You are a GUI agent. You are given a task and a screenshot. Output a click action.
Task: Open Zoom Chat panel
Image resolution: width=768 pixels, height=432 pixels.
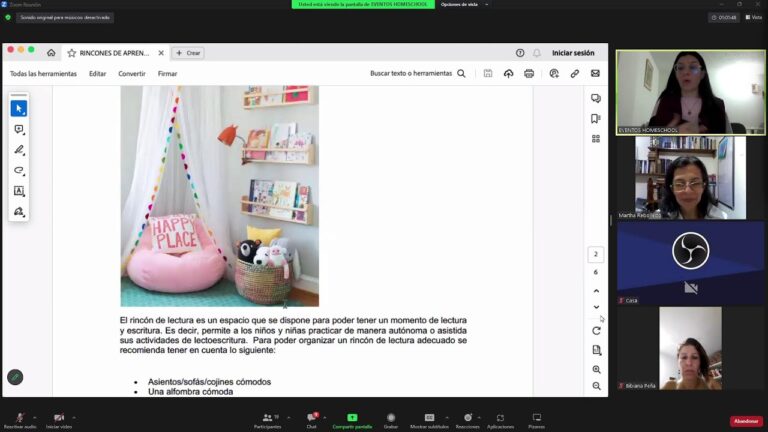click(x=312, y=420)
